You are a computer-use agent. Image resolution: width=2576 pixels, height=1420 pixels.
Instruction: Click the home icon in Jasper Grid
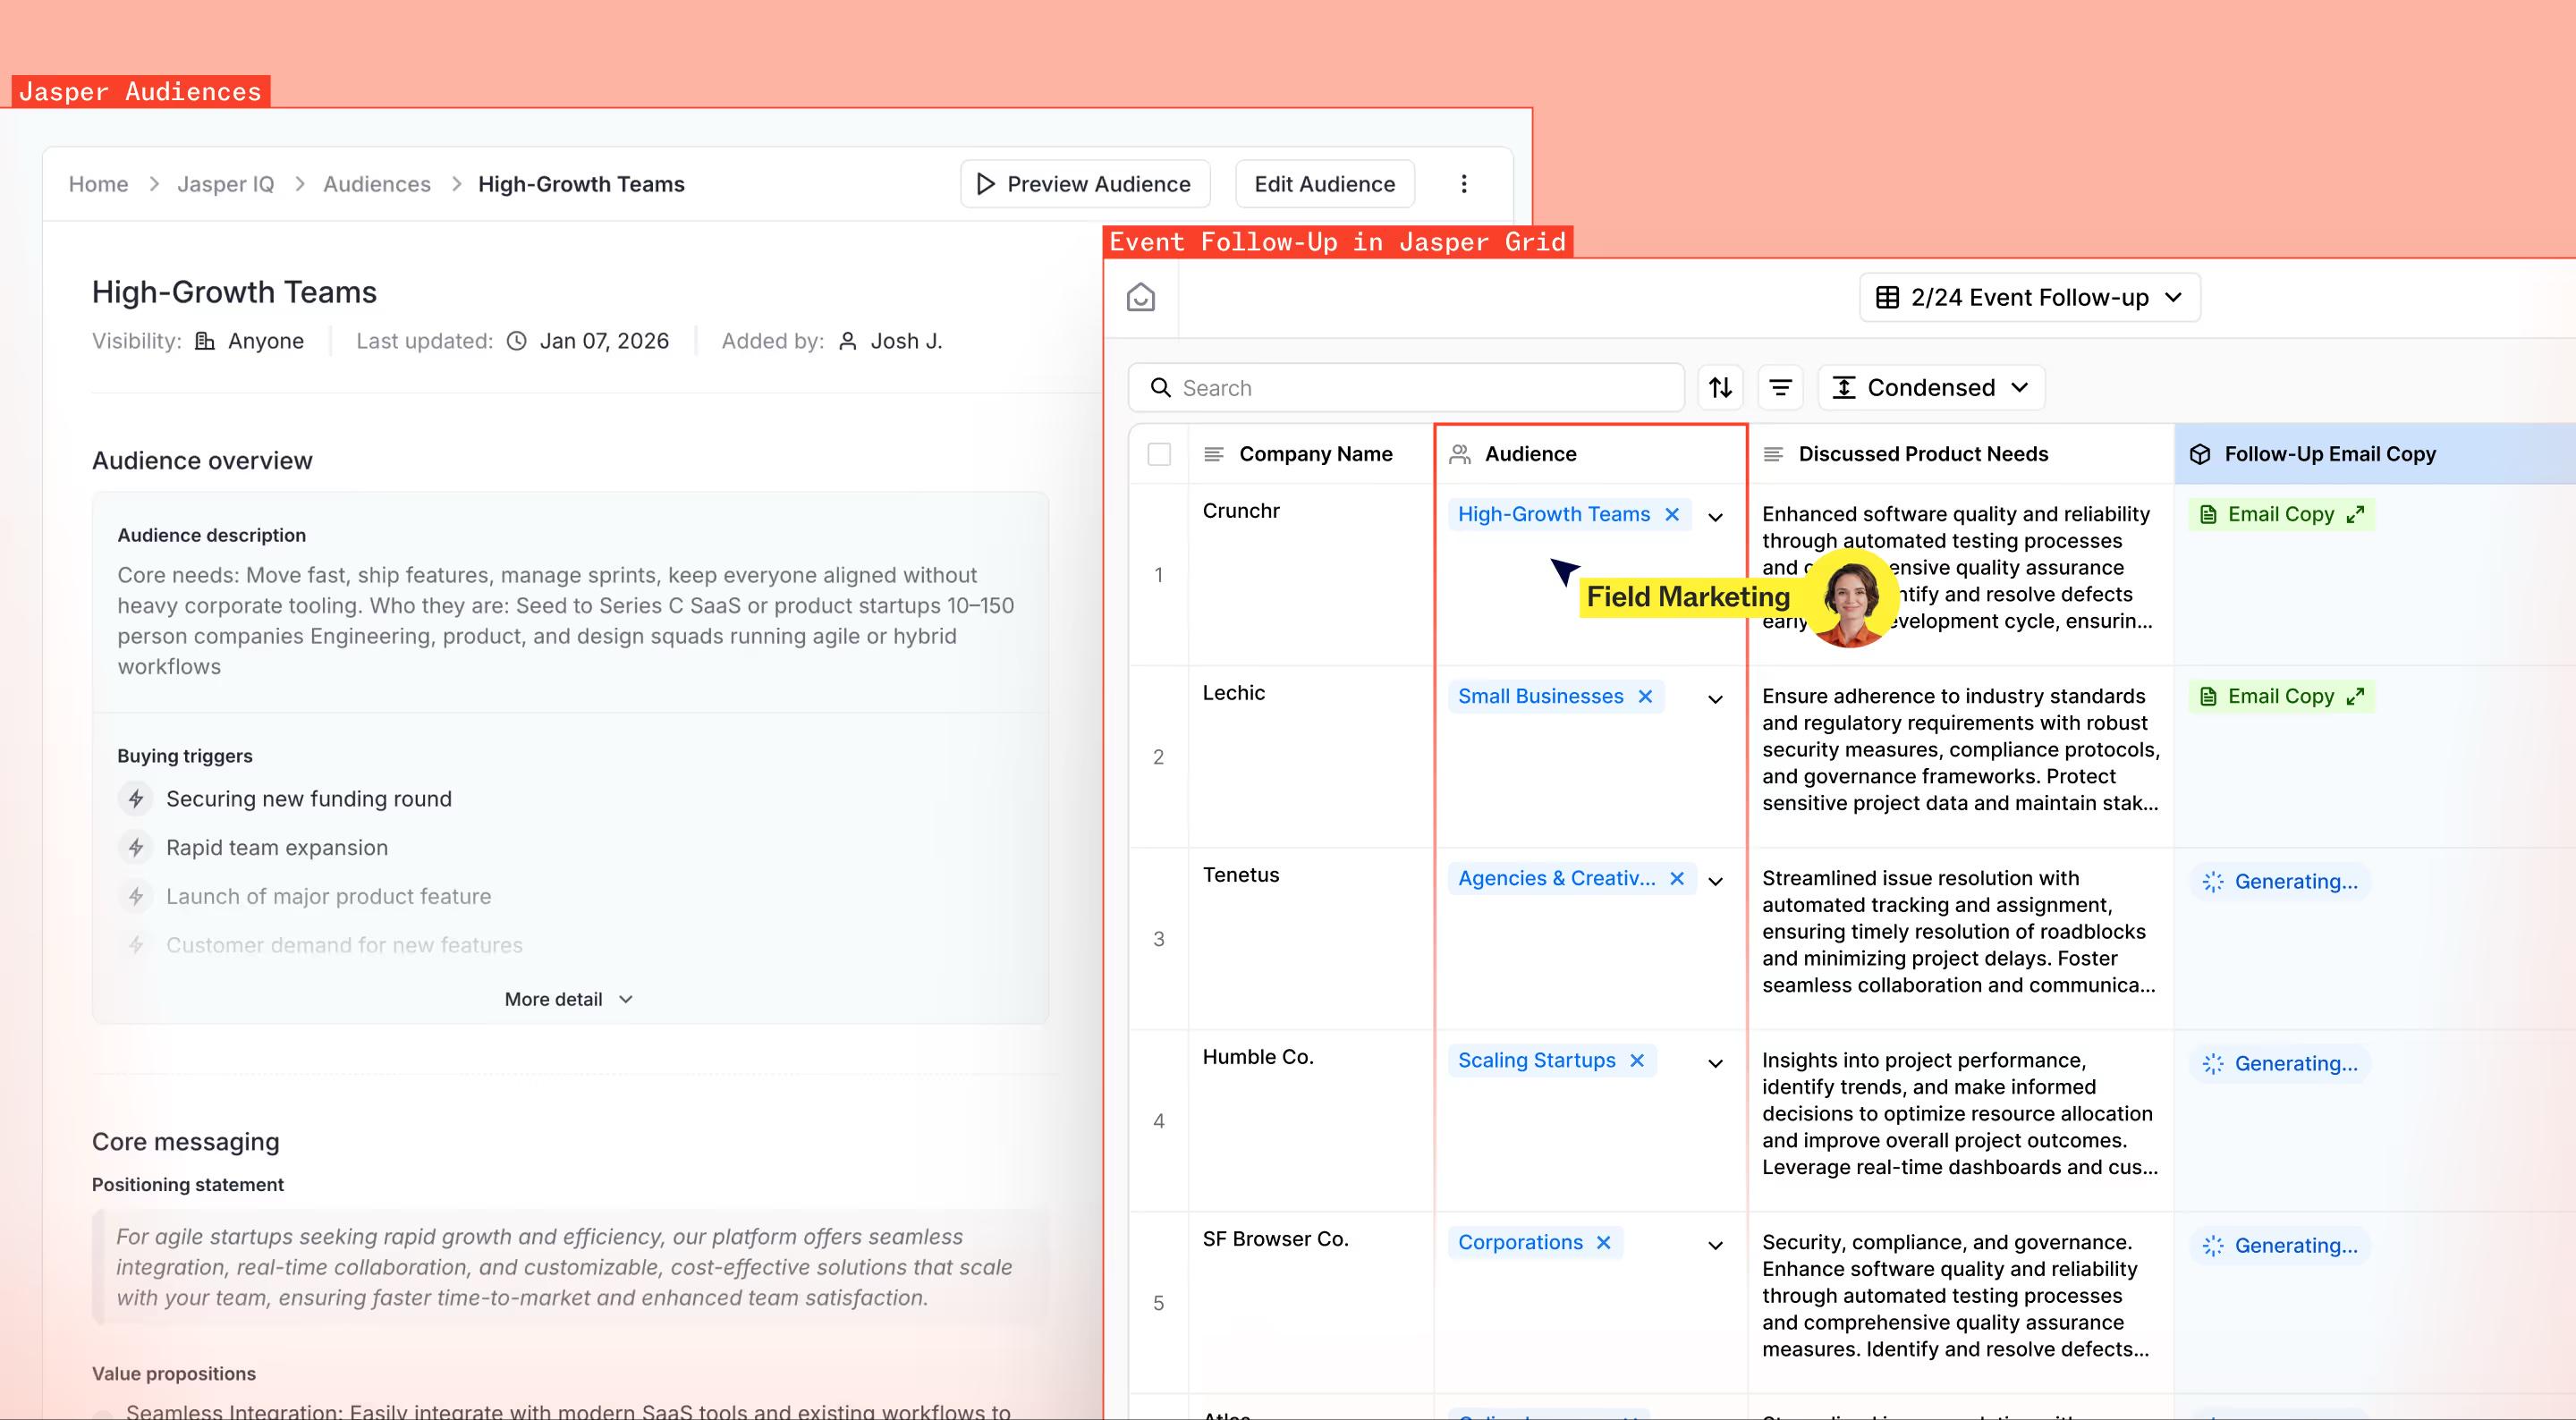(1140, 298)
